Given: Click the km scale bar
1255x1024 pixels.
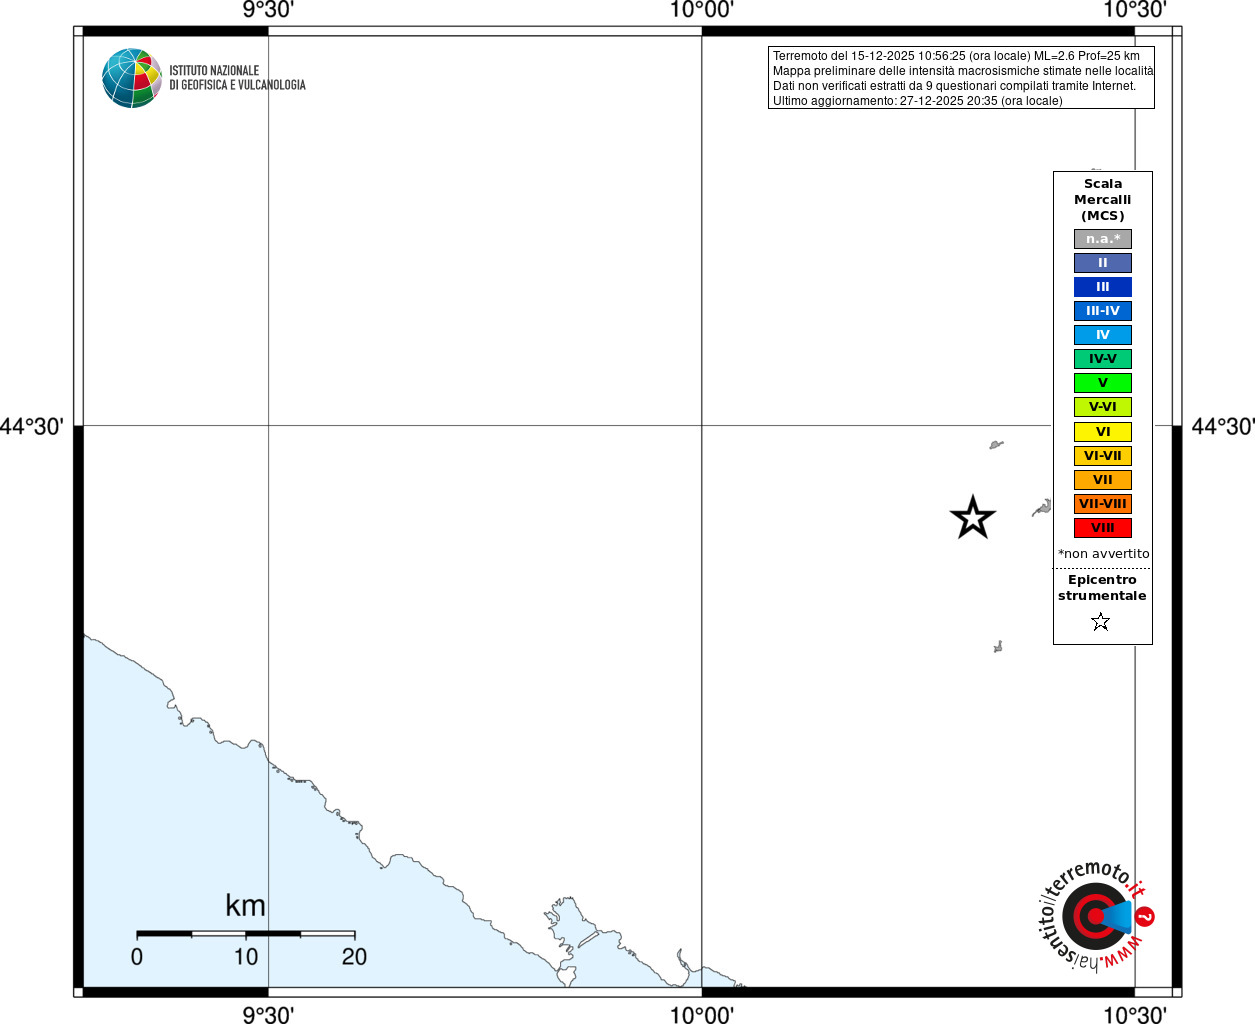Looking at the screenshot, I should [x=245, y=933].
